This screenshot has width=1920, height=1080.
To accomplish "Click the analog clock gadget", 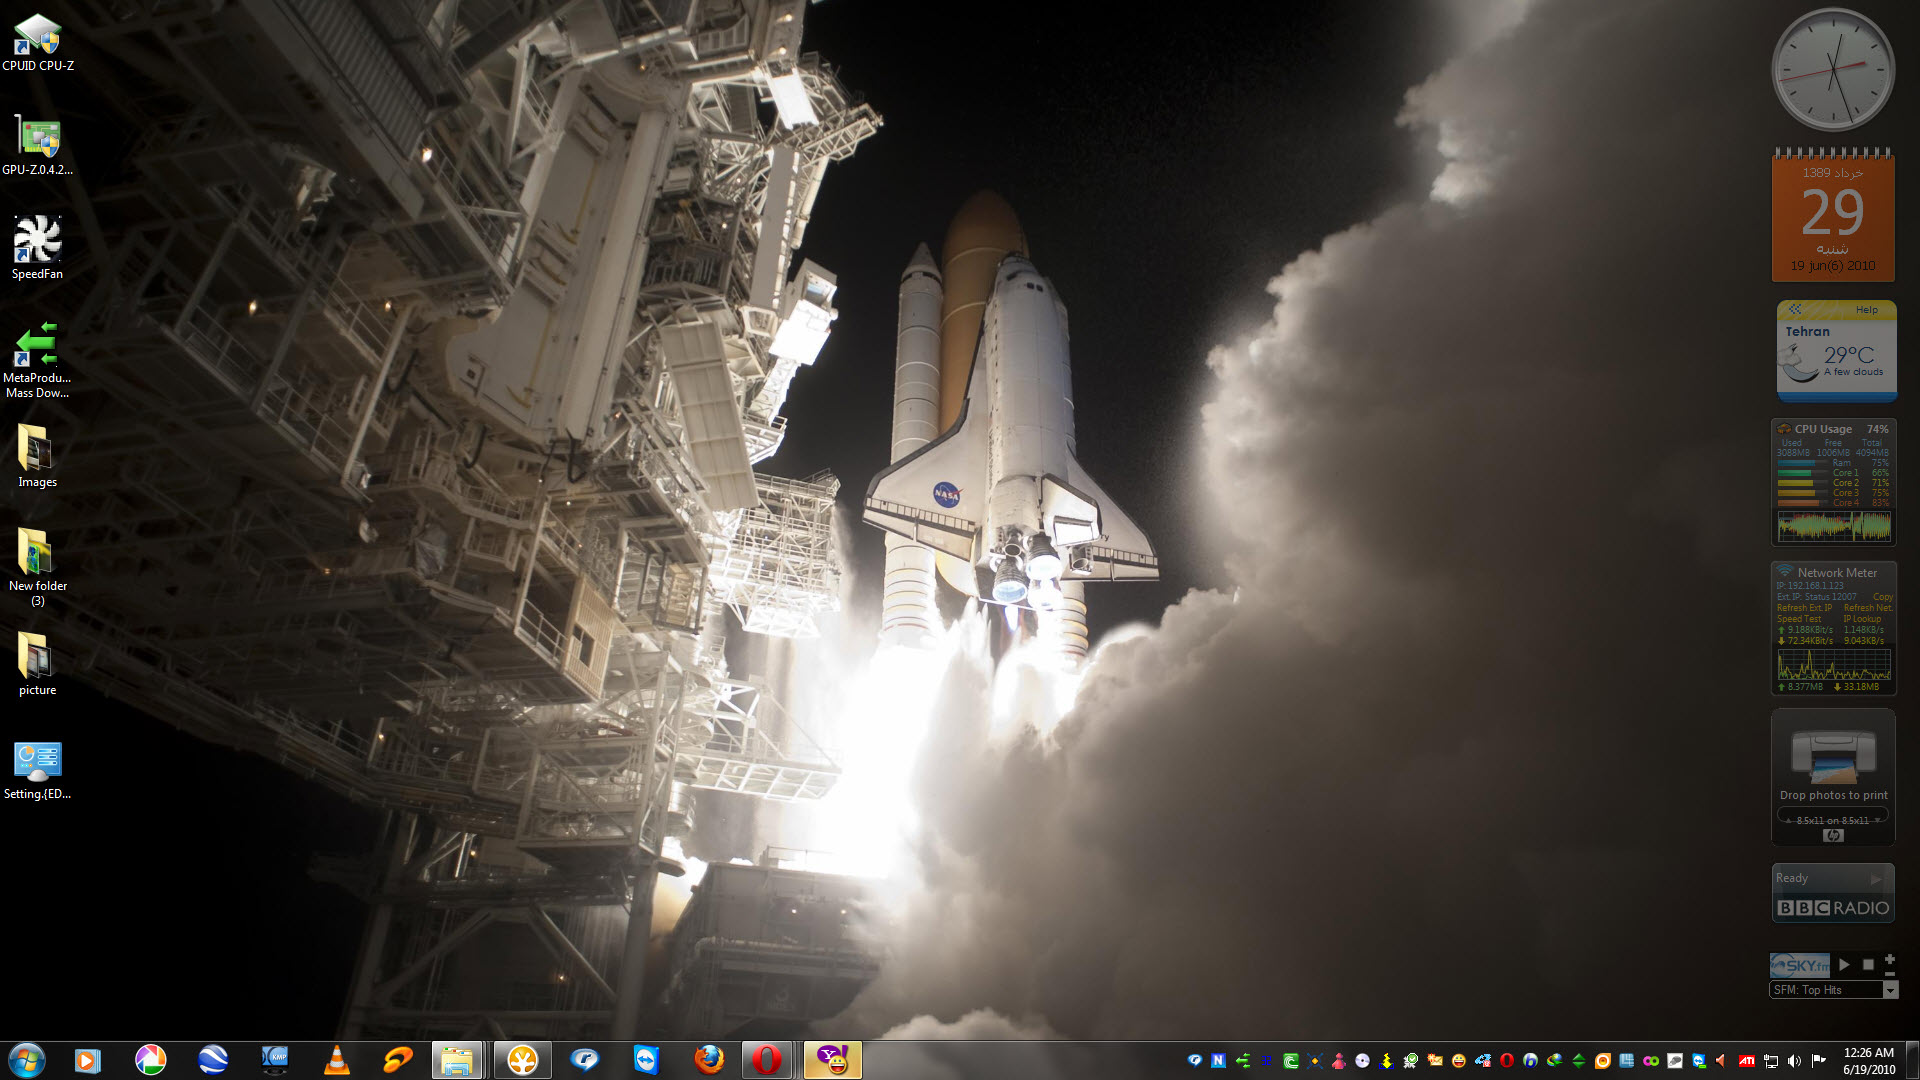I will pos(1833,70).
